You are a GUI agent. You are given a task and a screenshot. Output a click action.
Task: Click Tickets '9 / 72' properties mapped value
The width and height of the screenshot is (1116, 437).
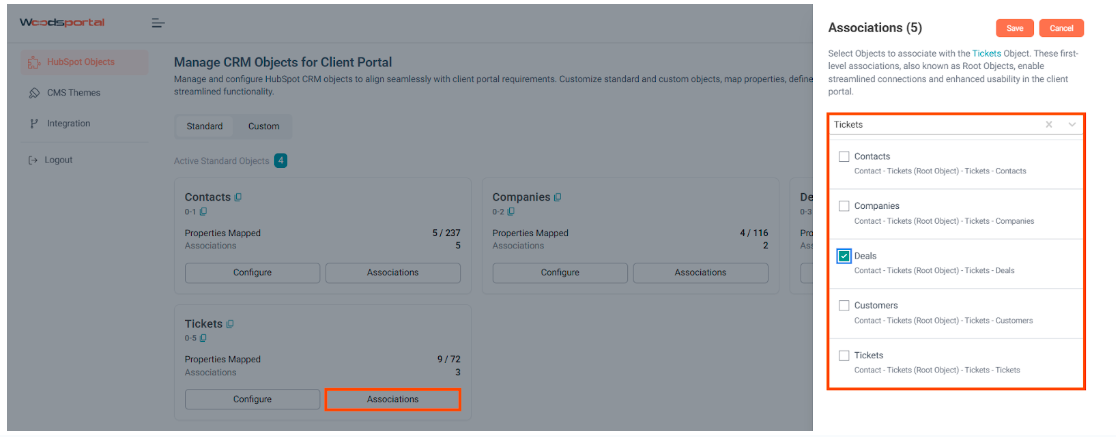(448, 359)
